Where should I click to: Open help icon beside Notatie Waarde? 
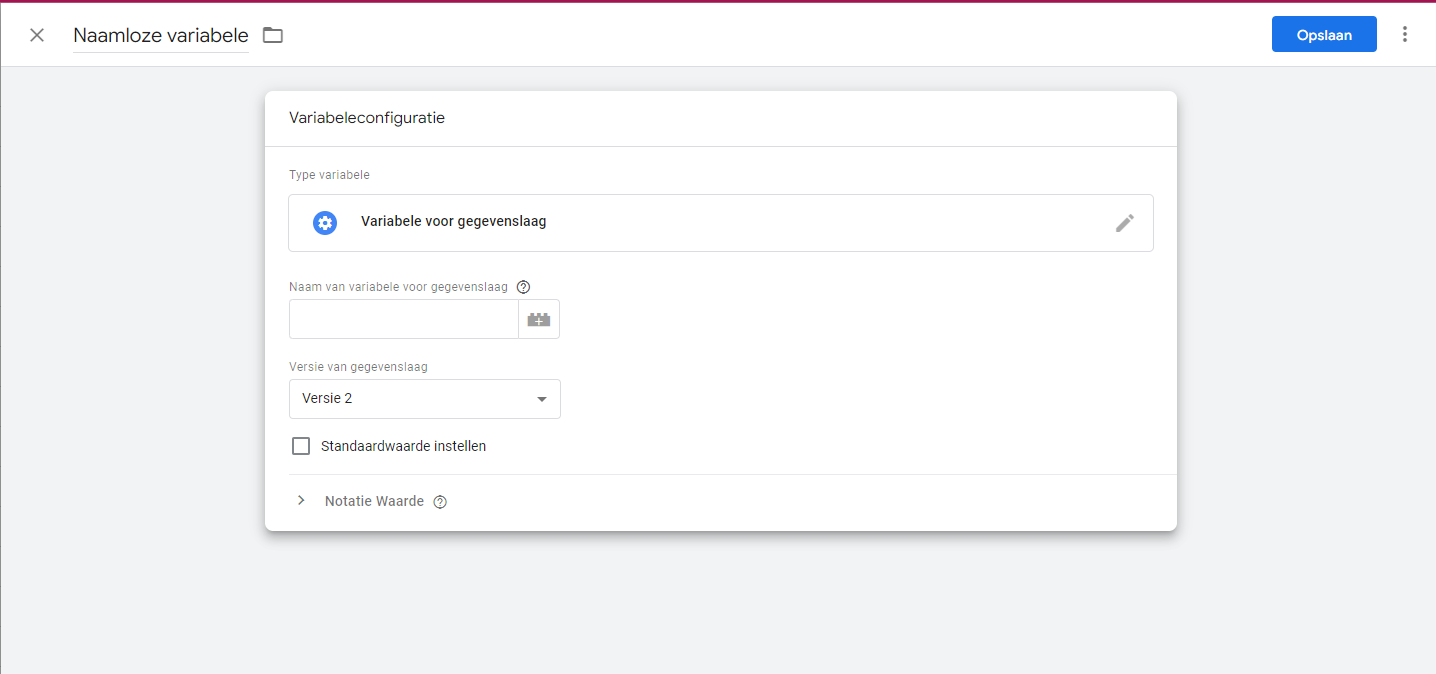(440, 502)
